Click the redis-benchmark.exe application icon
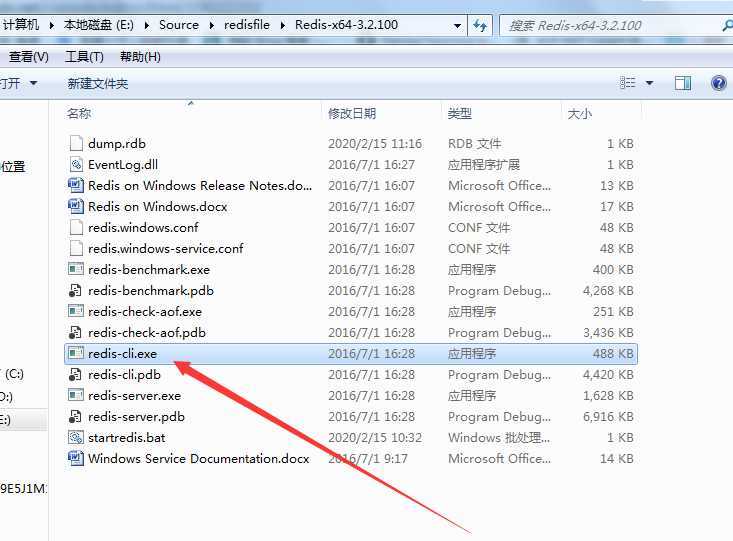The width and height of the screenshot is (733, 541). point(76,269)
